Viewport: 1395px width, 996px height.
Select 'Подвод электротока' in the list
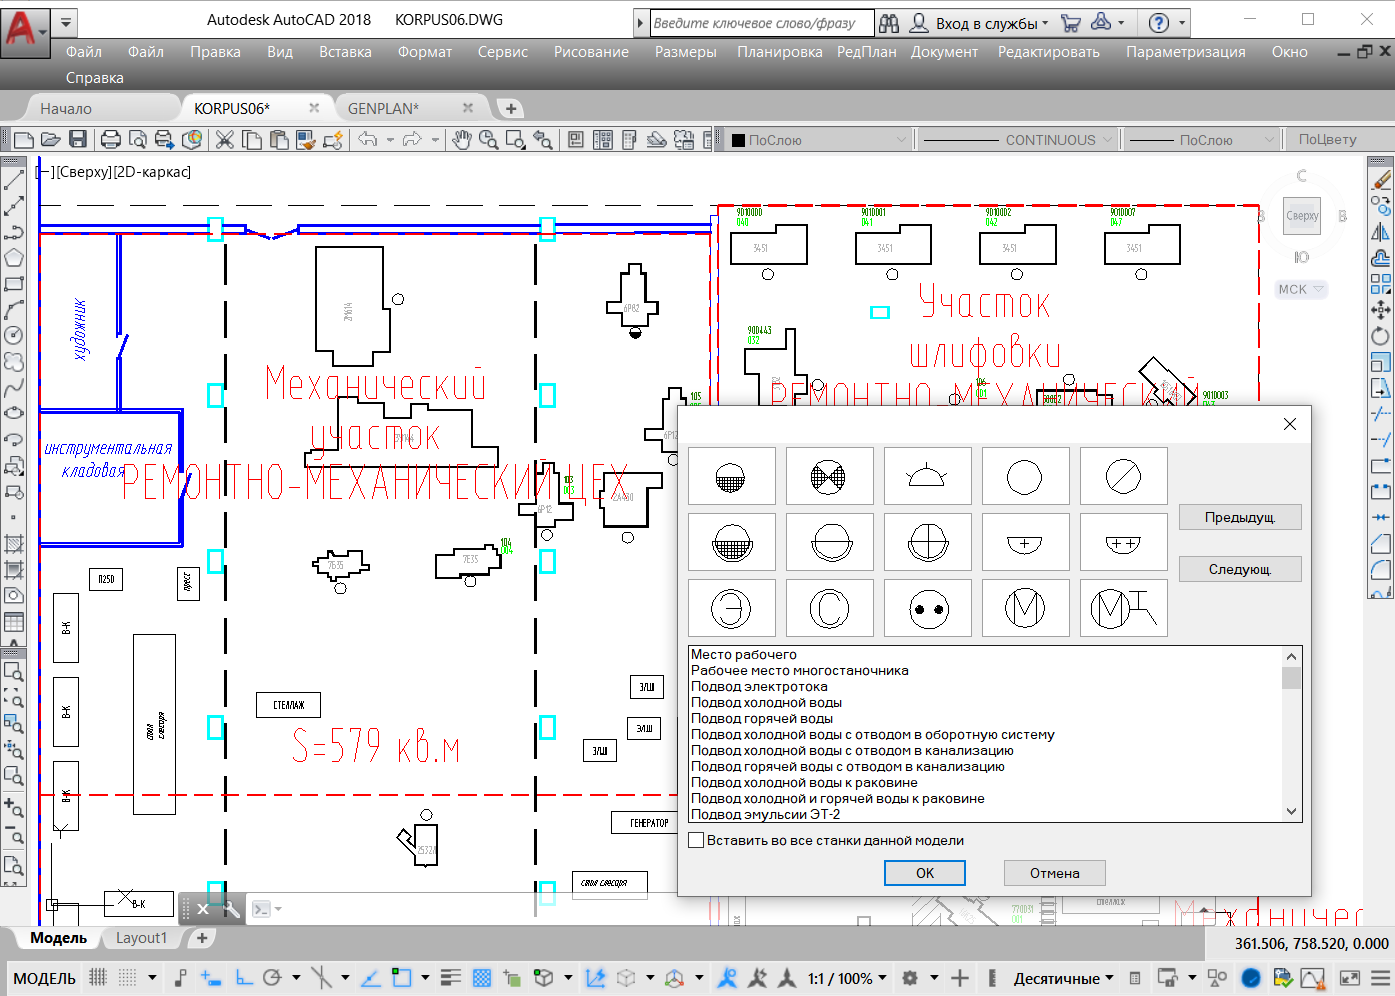tap(759, 687)
